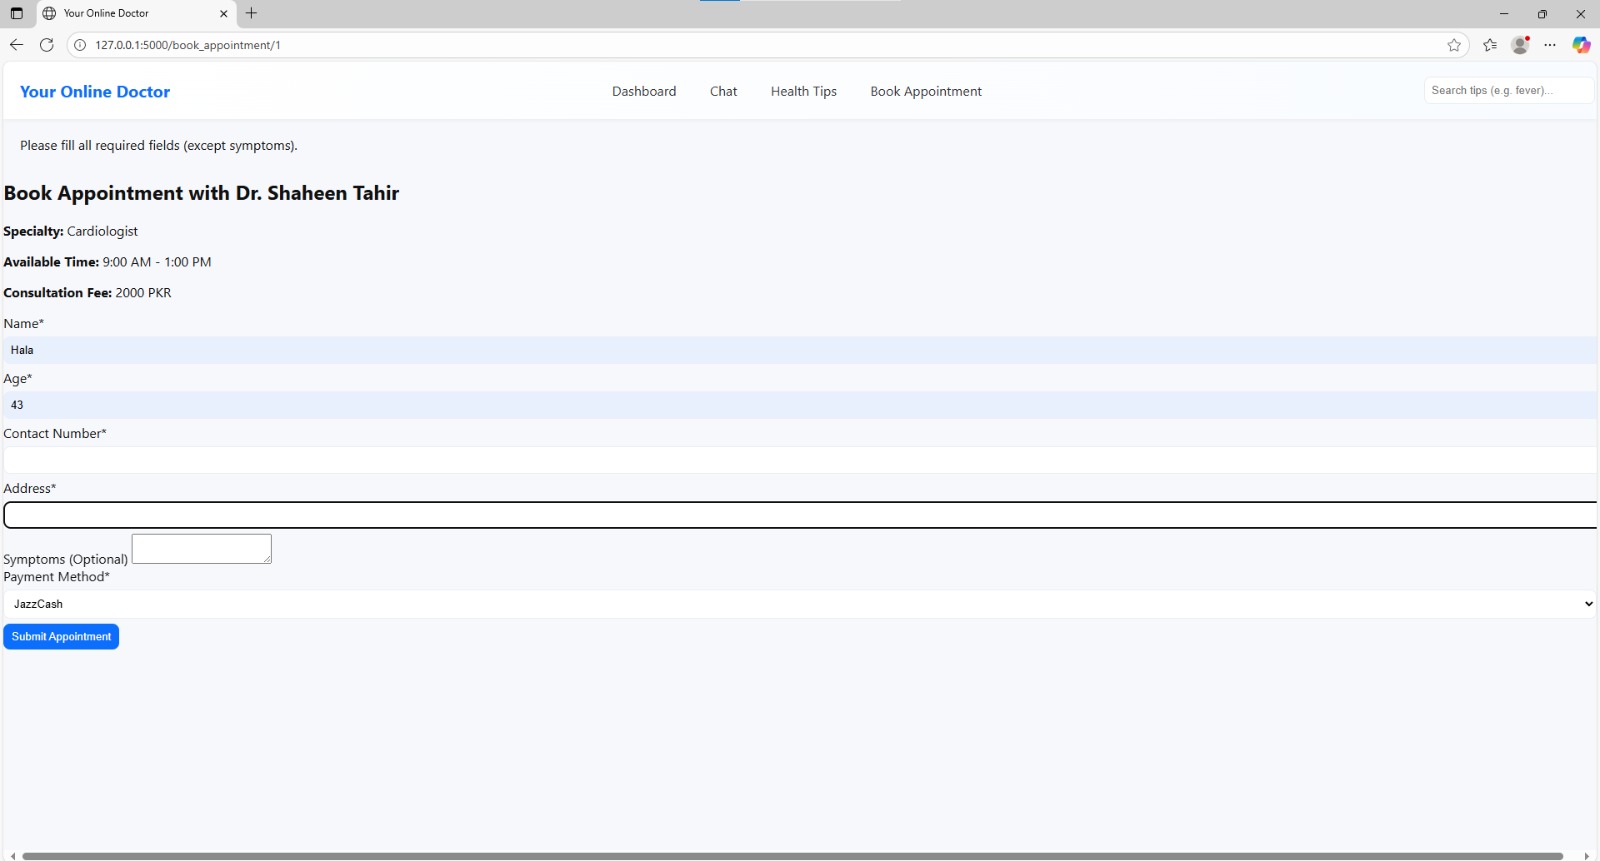Click the '9:00 AM - 1:00 PM' available time
This screenshot has height=861, width=1600.
(157, 262)
